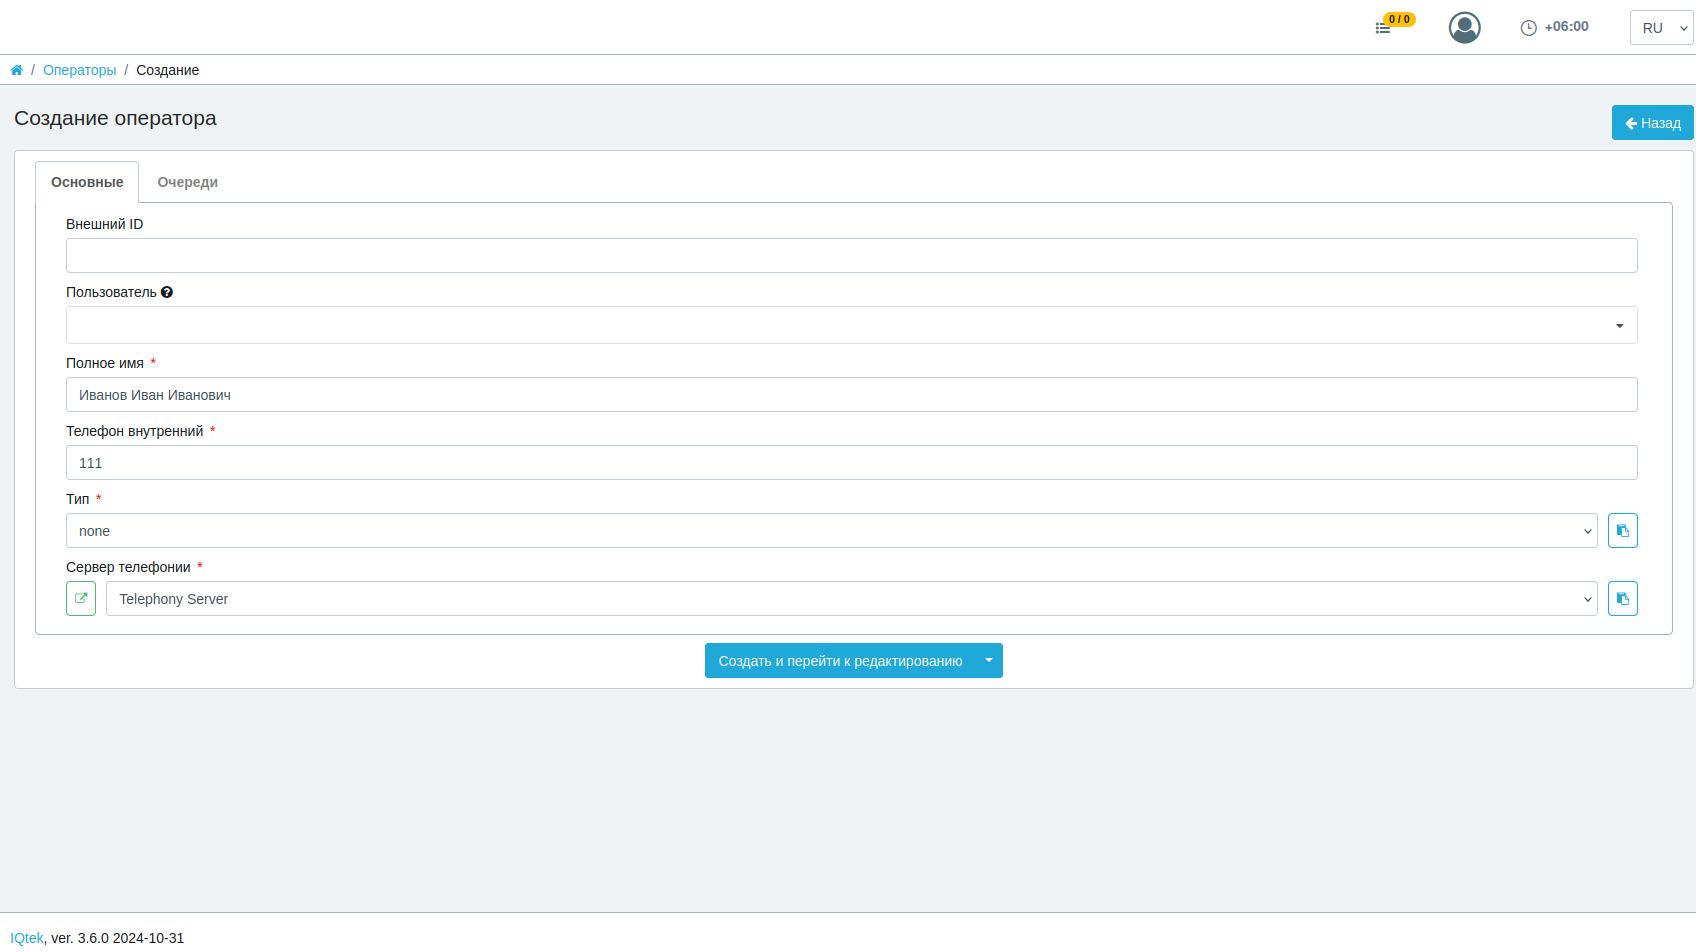Click the Назад button

tap(1653, 123)
